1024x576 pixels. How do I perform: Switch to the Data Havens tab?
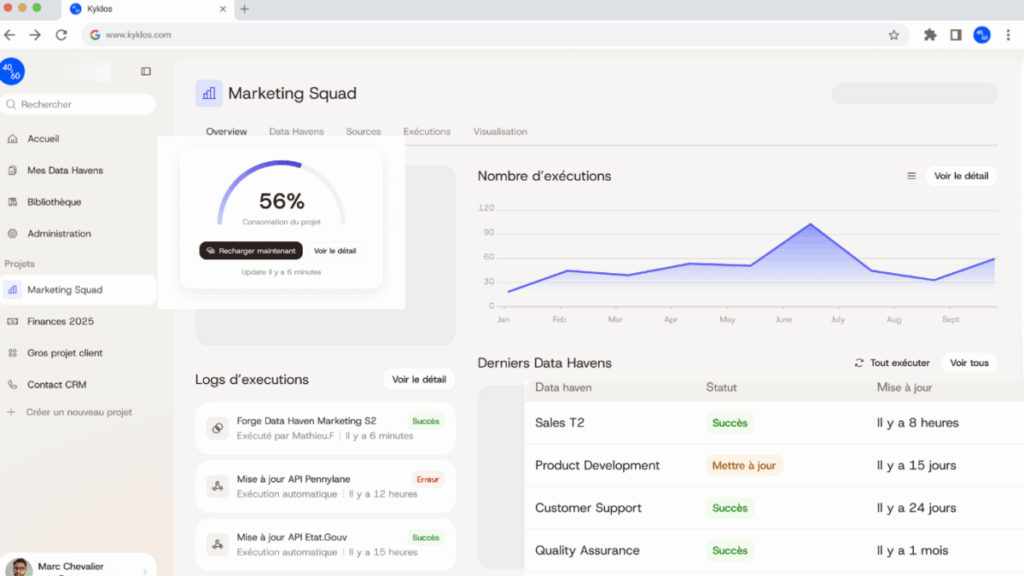[x=296, y=132]
